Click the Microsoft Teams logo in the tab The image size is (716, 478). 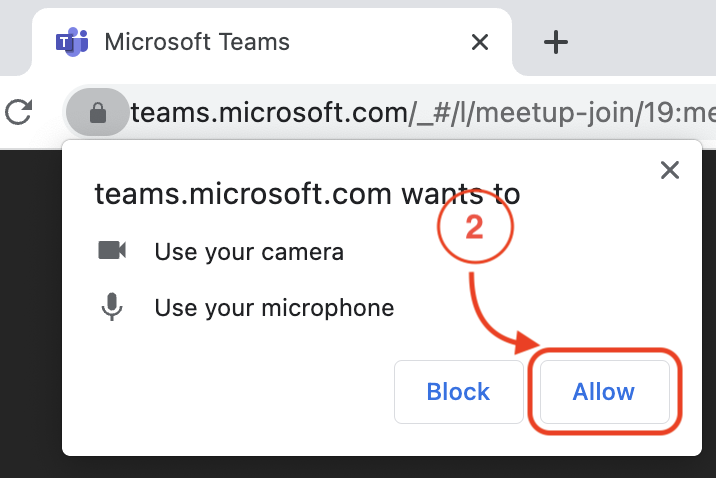point(71,42)
